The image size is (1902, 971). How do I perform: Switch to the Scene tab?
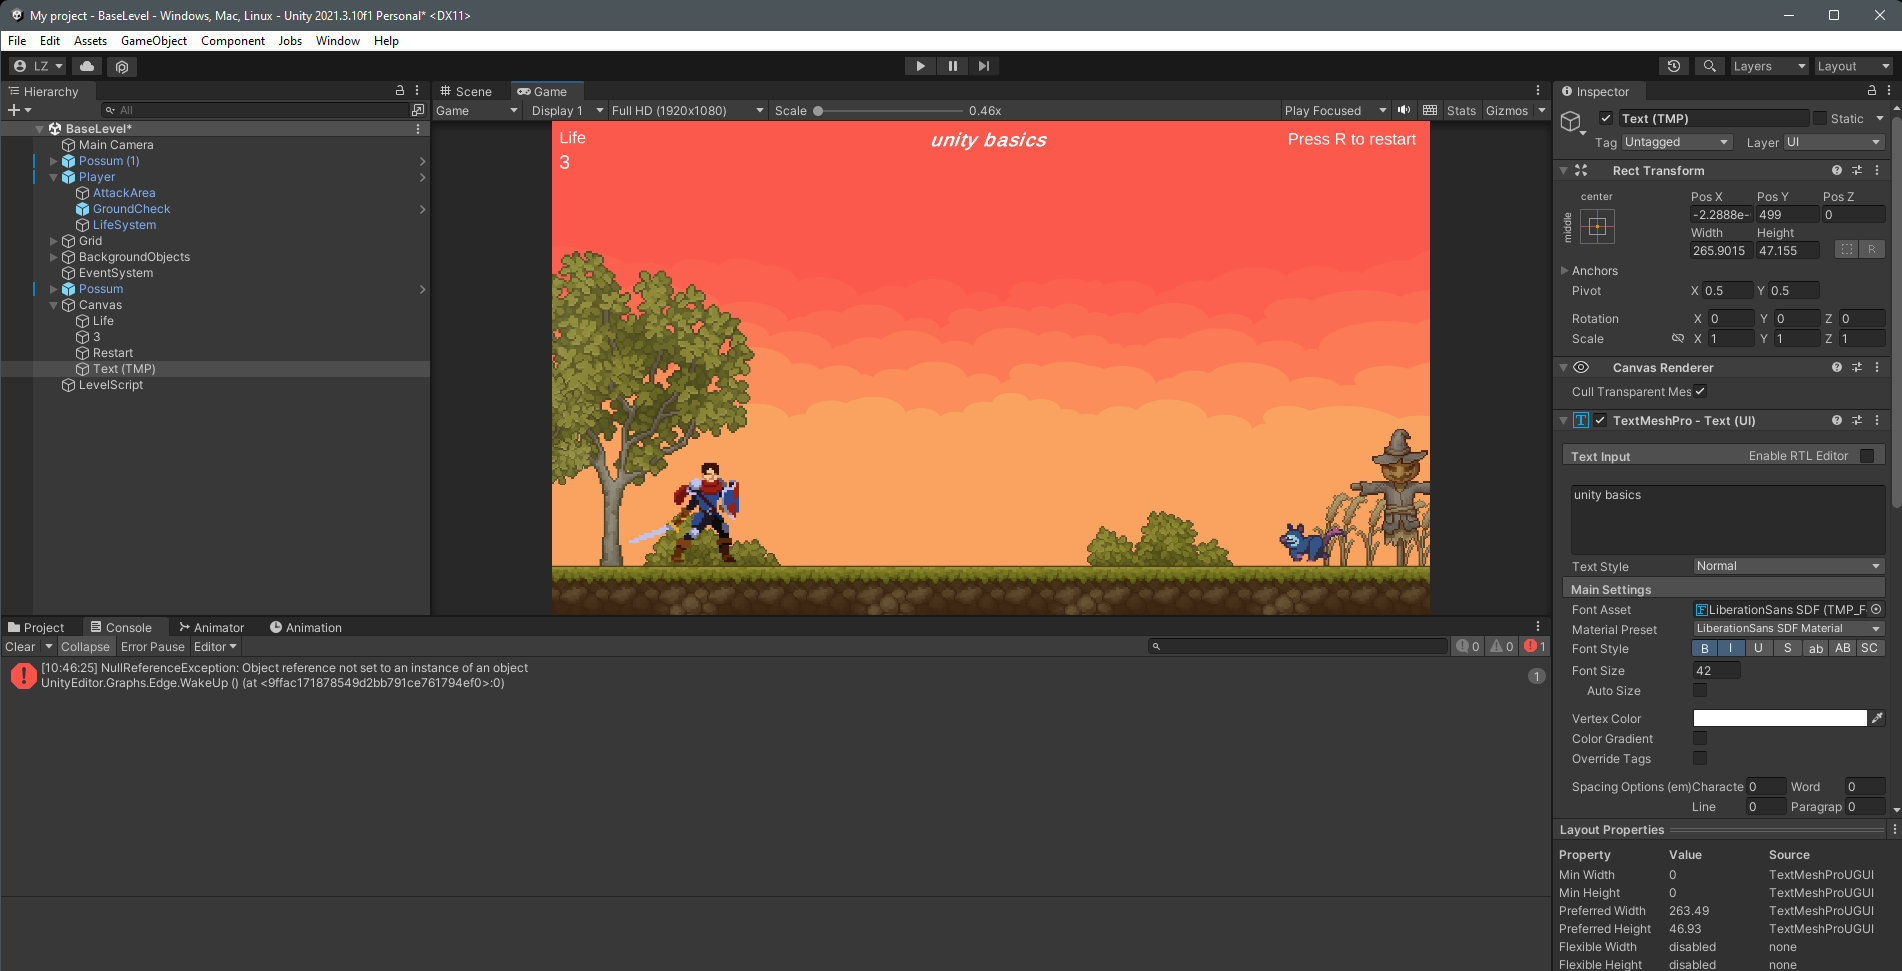(467, 90)
